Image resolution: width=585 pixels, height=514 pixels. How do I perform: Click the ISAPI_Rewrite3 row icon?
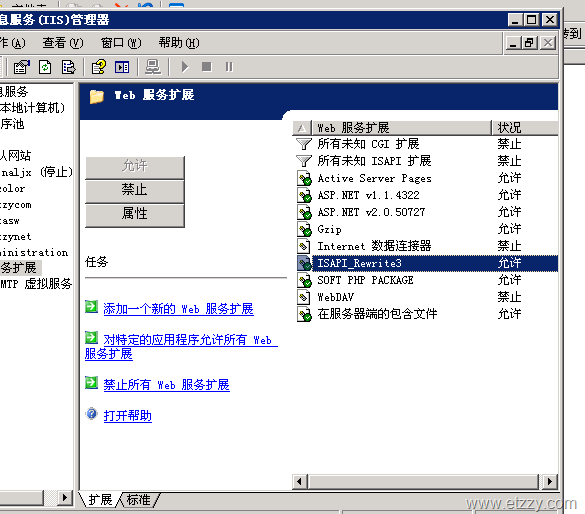304,263
